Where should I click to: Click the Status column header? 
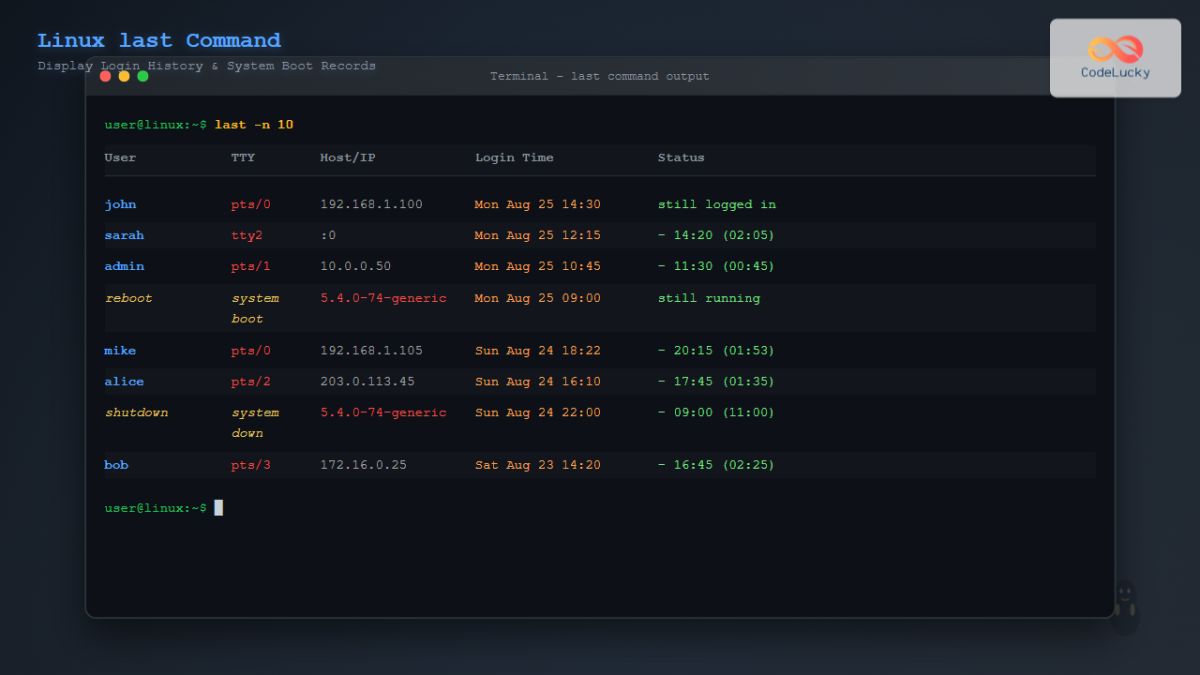(x=681, y=158)
